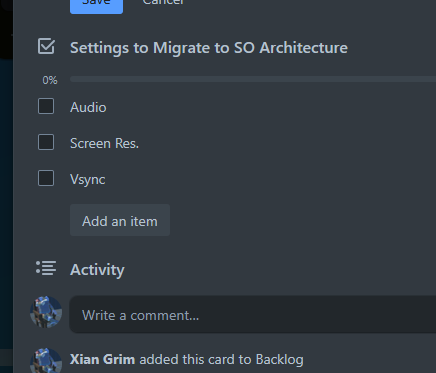Click the checklist icon beside Settings title
The height and width of the screenshot is (373, 436).
click(46, 46)
